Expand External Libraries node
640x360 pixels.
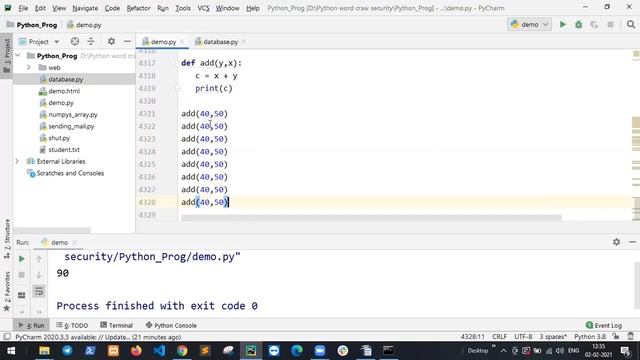(17, 161)
